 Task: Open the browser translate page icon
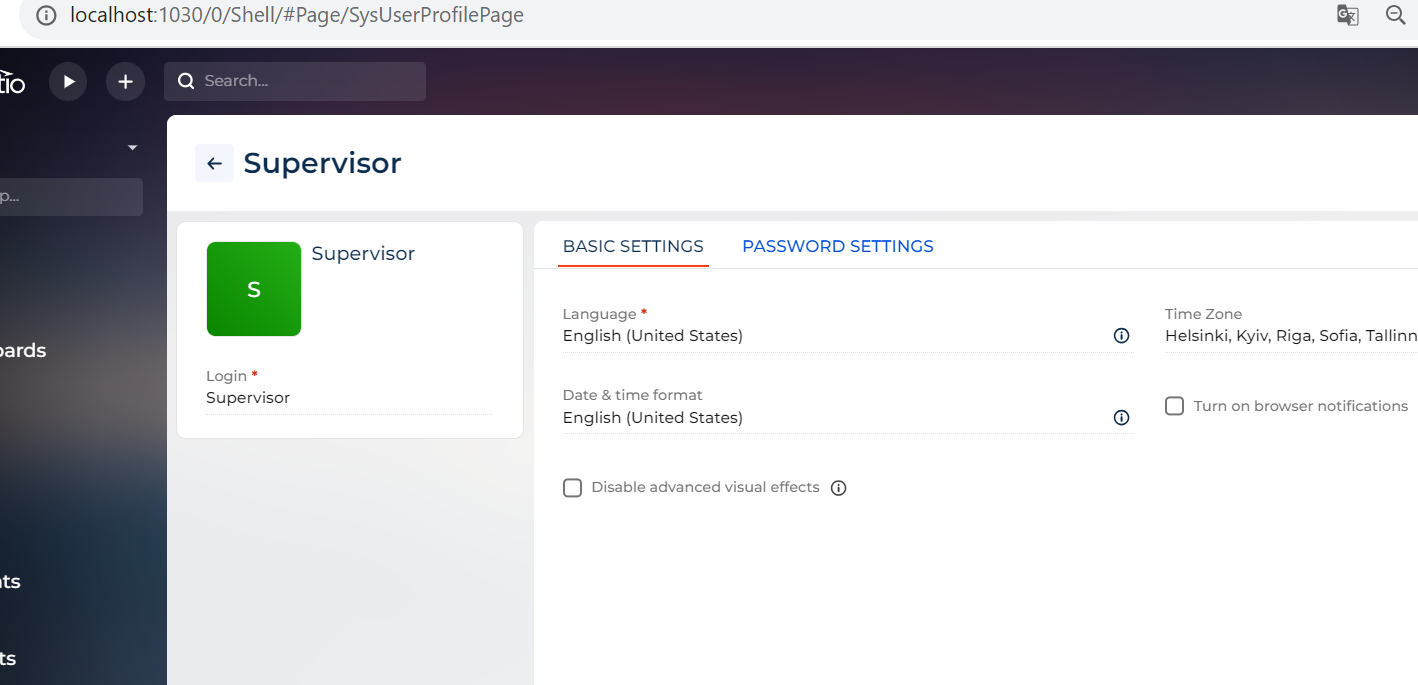pos(1348,15)
